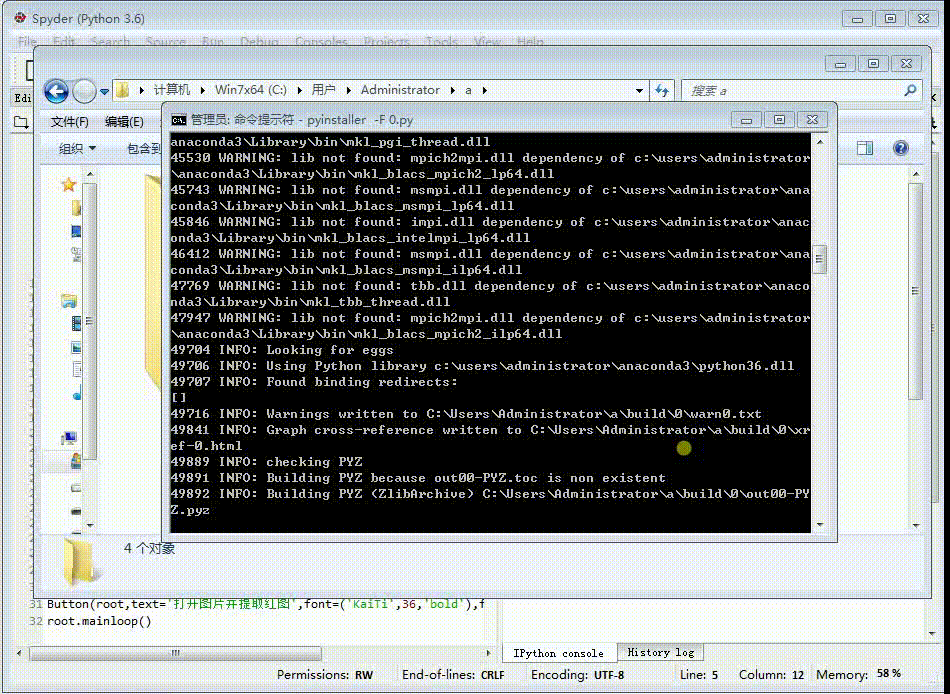Click the 'Memory: 58 %' status entry
950x694 pixels.
(x=859, y=674)
